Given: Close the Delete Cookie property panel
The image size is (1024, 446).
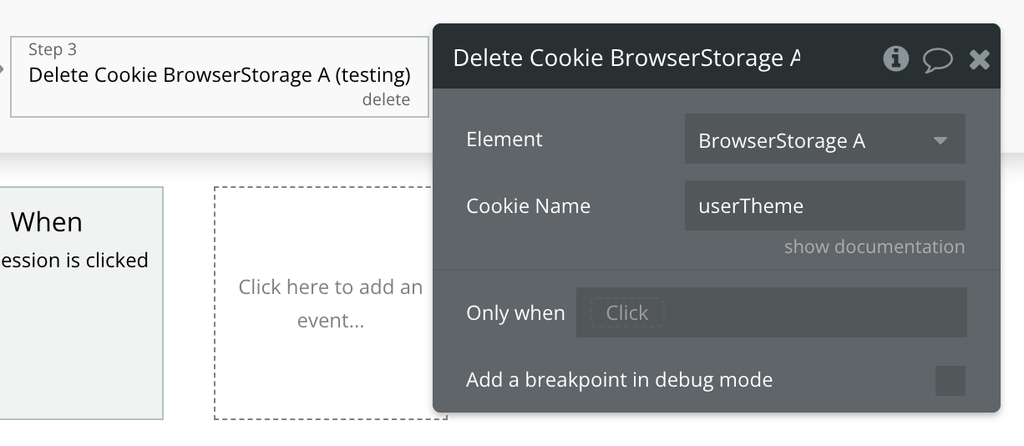Looking at the screenshot, I should coord(979,60).
